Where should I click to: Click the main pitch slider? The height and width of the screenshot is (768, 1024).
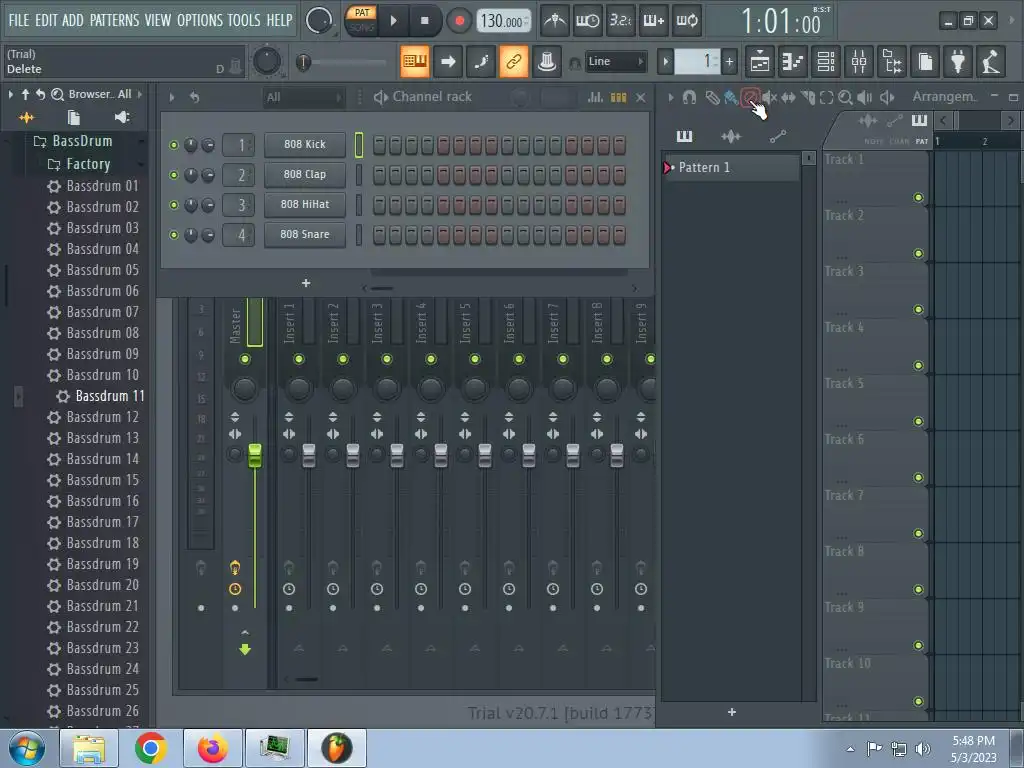point(342,63)
